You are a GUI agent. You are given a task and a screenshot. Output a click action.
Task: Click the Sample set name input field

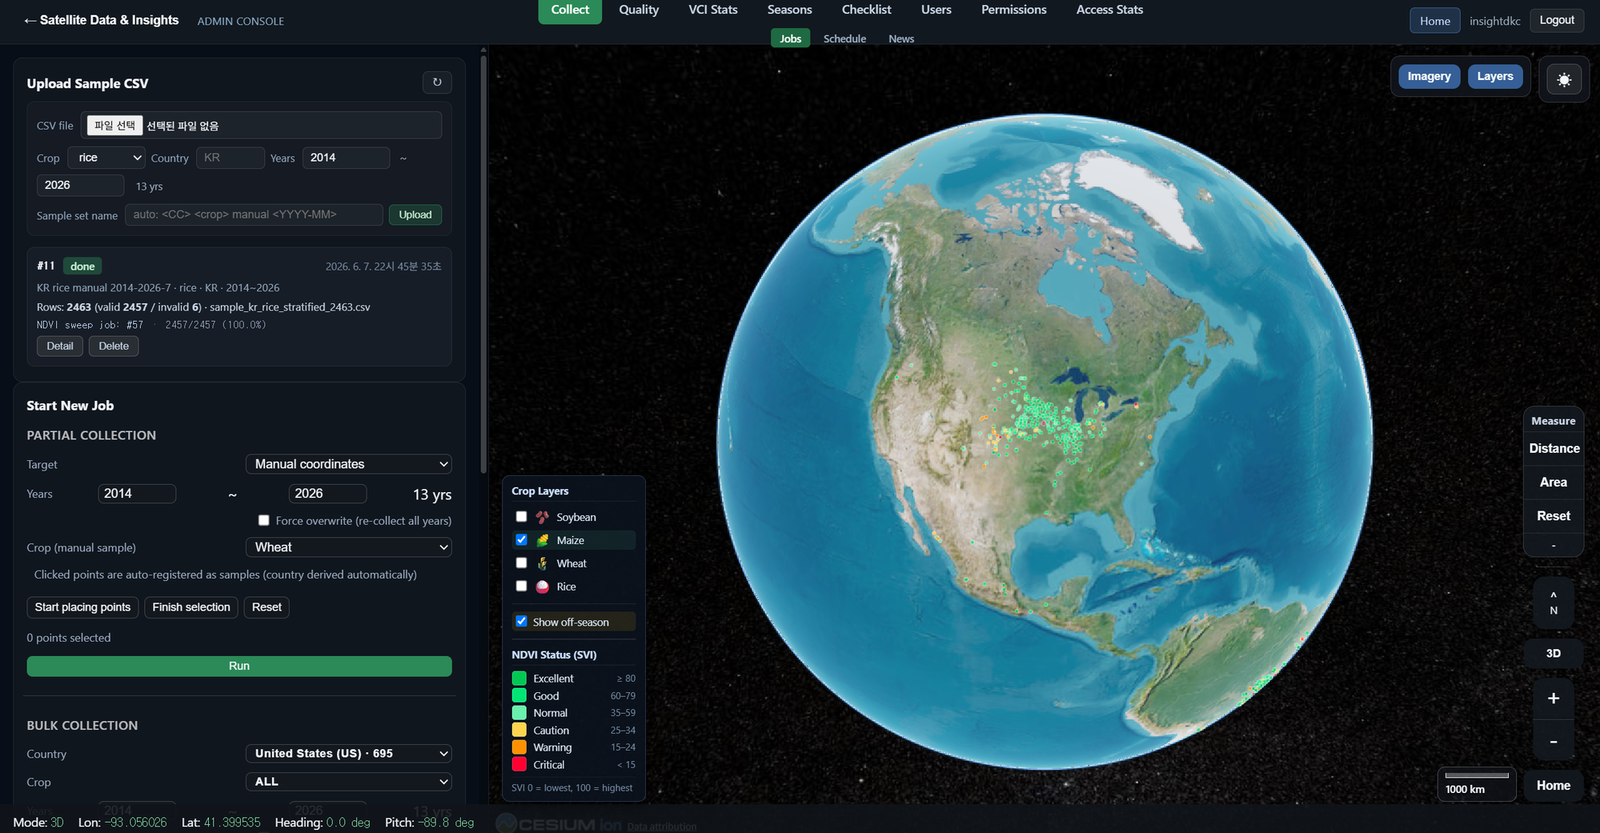254,215
